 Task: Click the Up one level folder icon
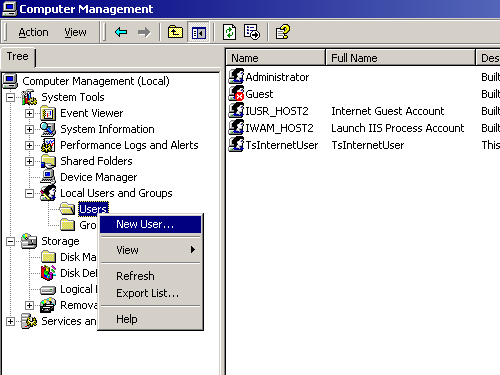175,32
